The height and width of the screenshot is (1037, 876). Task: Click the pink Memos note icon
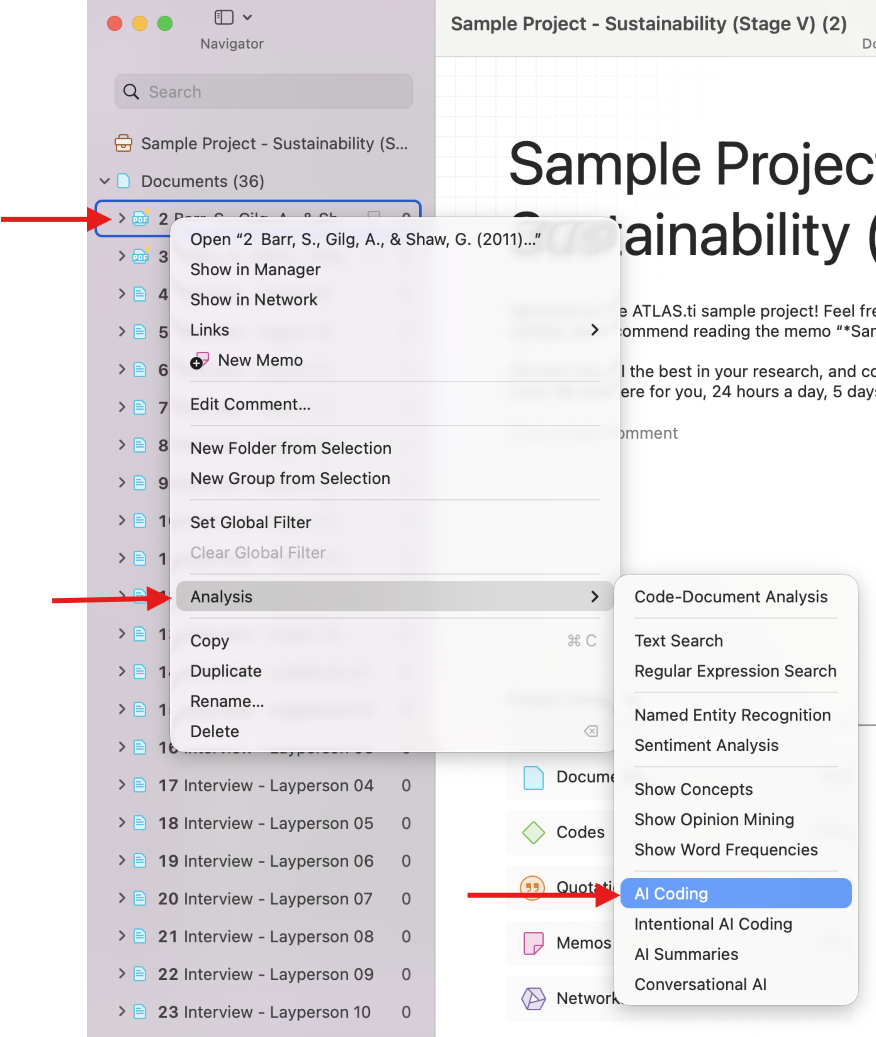tap(534, 943)
